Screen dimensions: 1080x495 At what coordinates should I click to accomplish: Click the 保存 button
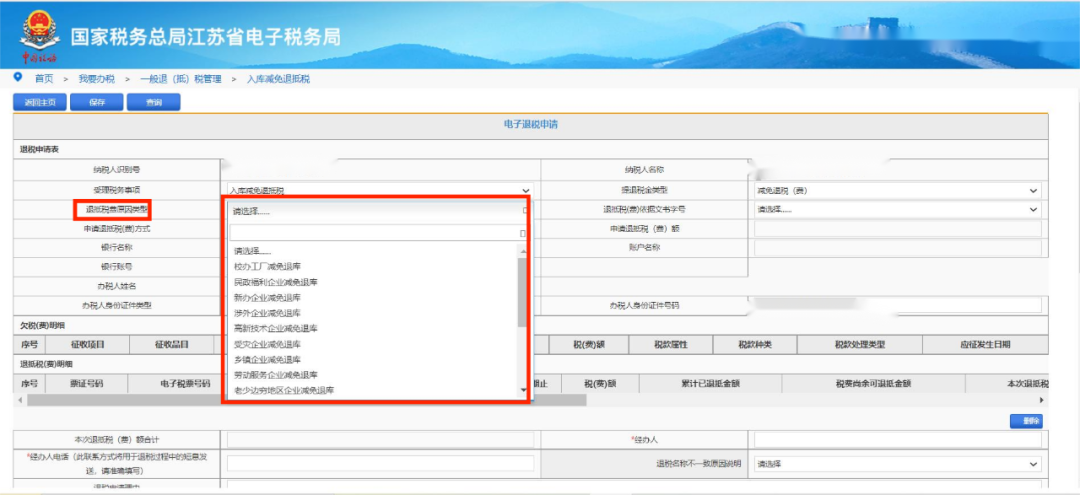point(97,103)
